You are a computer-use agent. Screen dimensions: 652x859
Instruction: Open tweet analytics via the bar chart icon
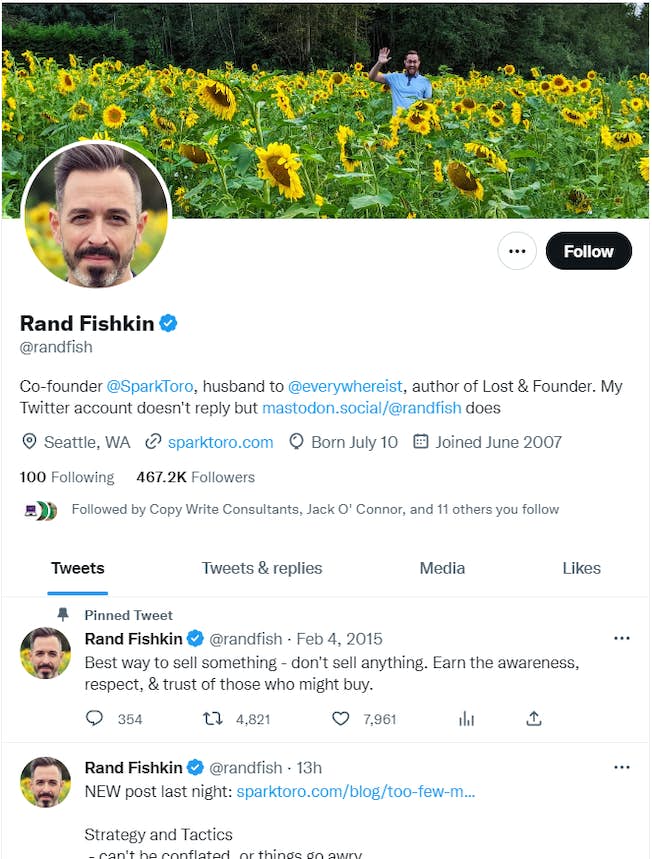pos(466,719)
